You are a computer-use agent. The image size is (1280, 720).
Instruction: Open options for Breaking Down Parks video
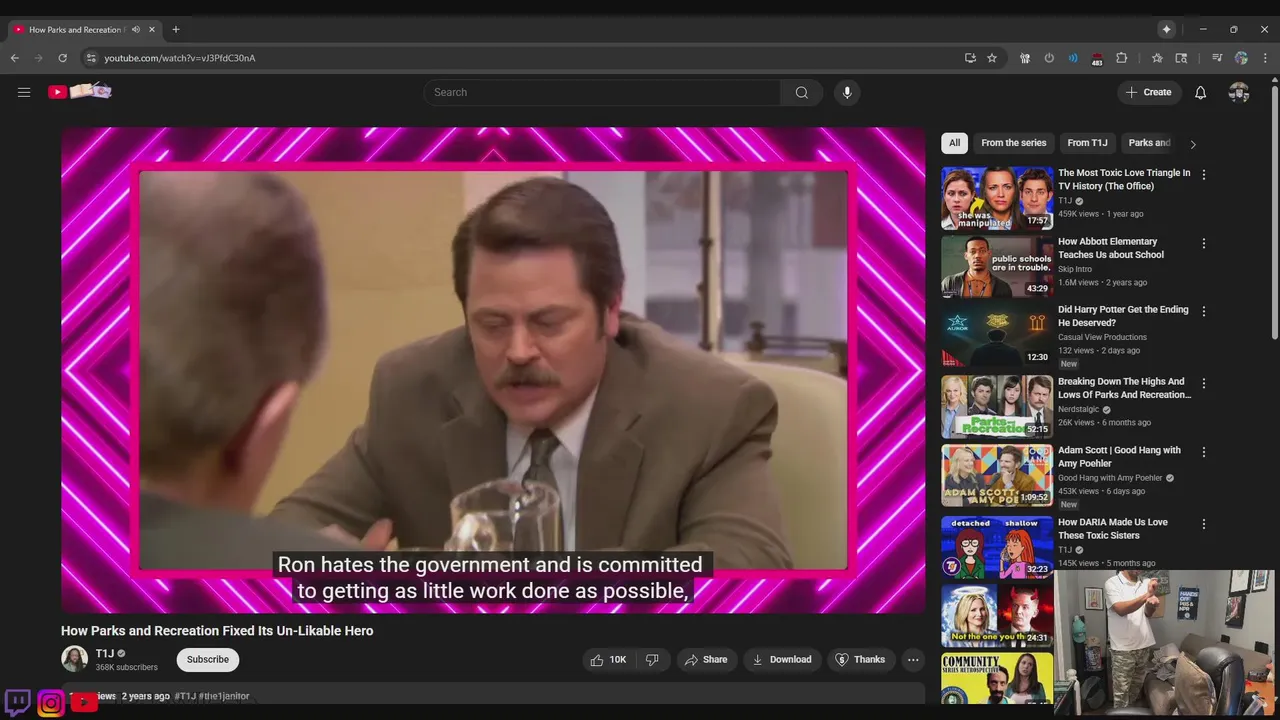coord(1204,383)
